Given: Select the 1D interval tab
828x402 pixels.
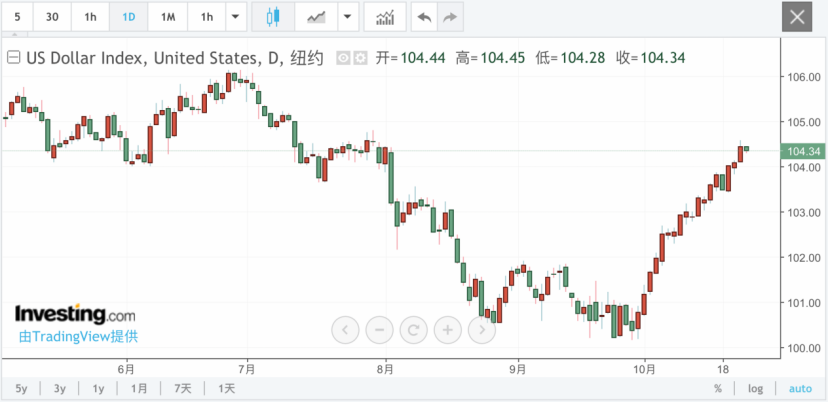Looking at the screenshot, I should click(x=128, y=17).
